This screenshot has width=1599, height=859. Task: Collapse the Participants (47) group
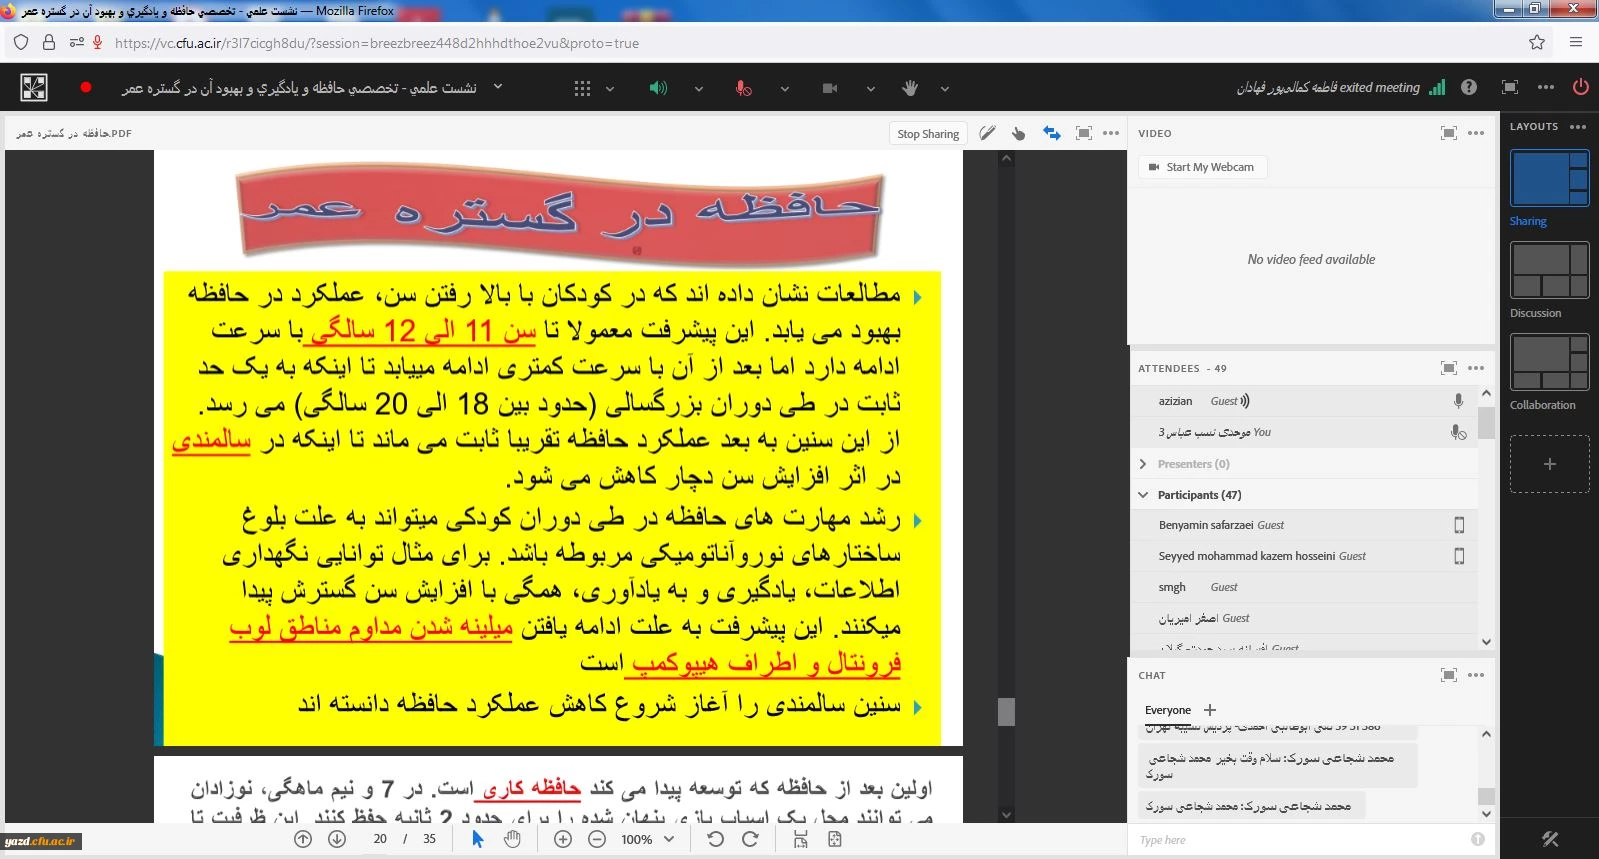(1143, 495)
